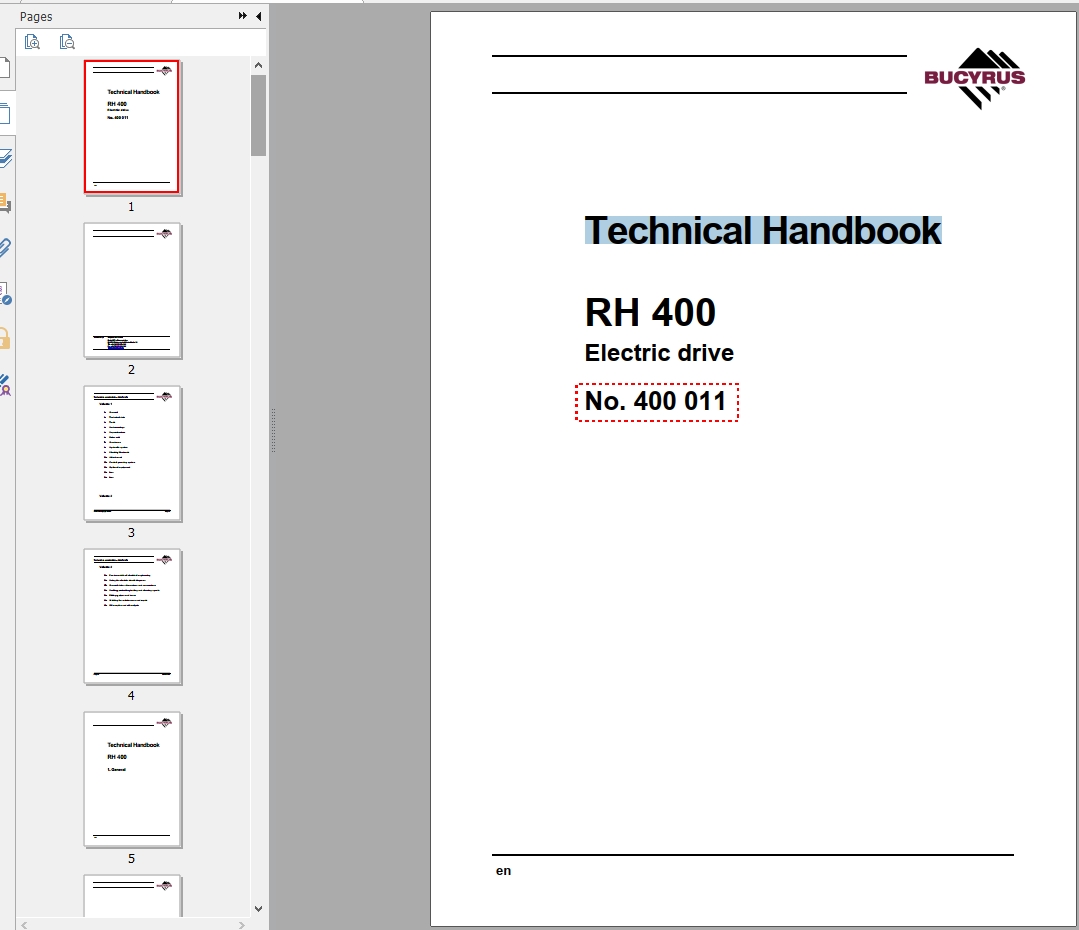The image size is (1079, 930).
Task: Select the page 3 thumbnail
Action: tap(132, 453)
